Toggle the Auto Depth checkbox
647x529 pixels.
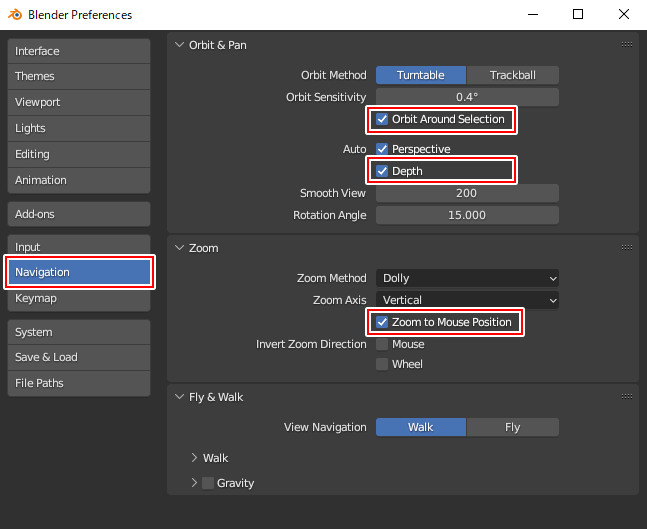click(x=382, y=171)
